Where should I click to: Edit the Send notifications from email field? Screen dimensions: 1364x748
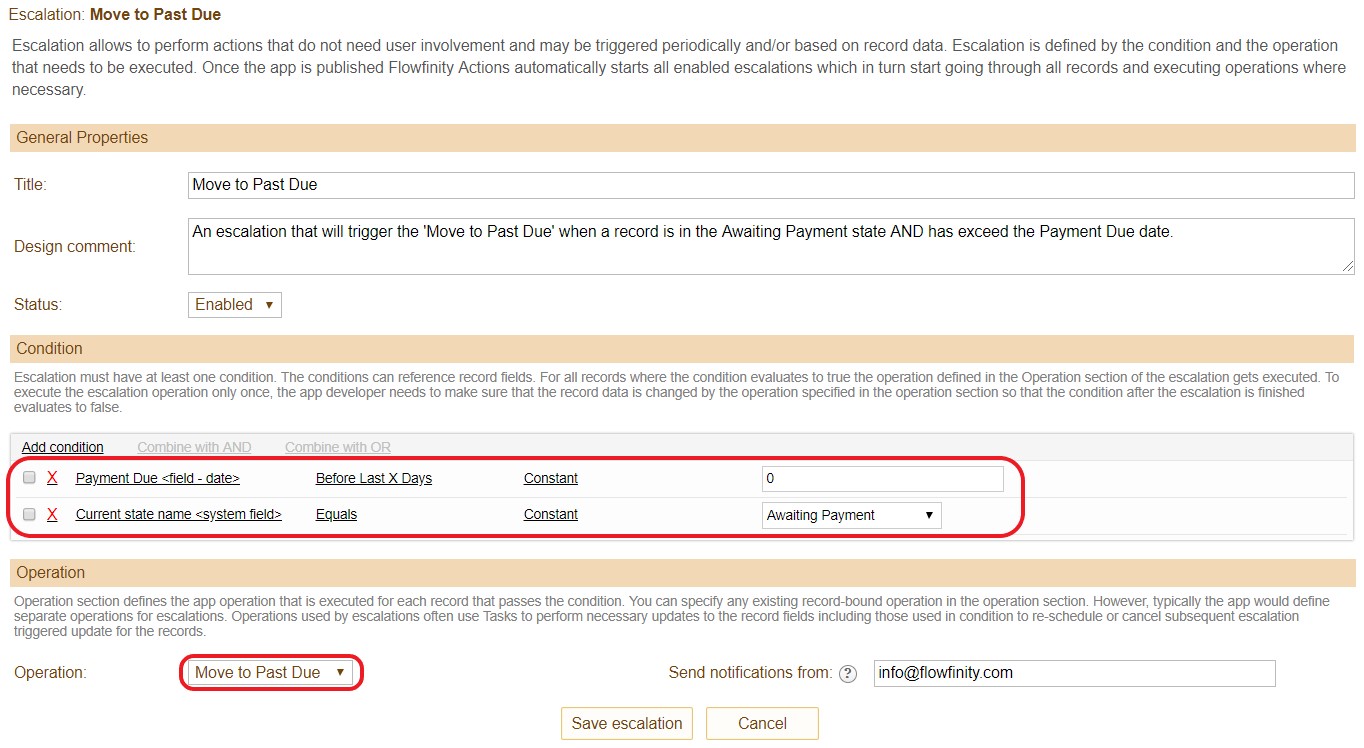pos(1074,673)
